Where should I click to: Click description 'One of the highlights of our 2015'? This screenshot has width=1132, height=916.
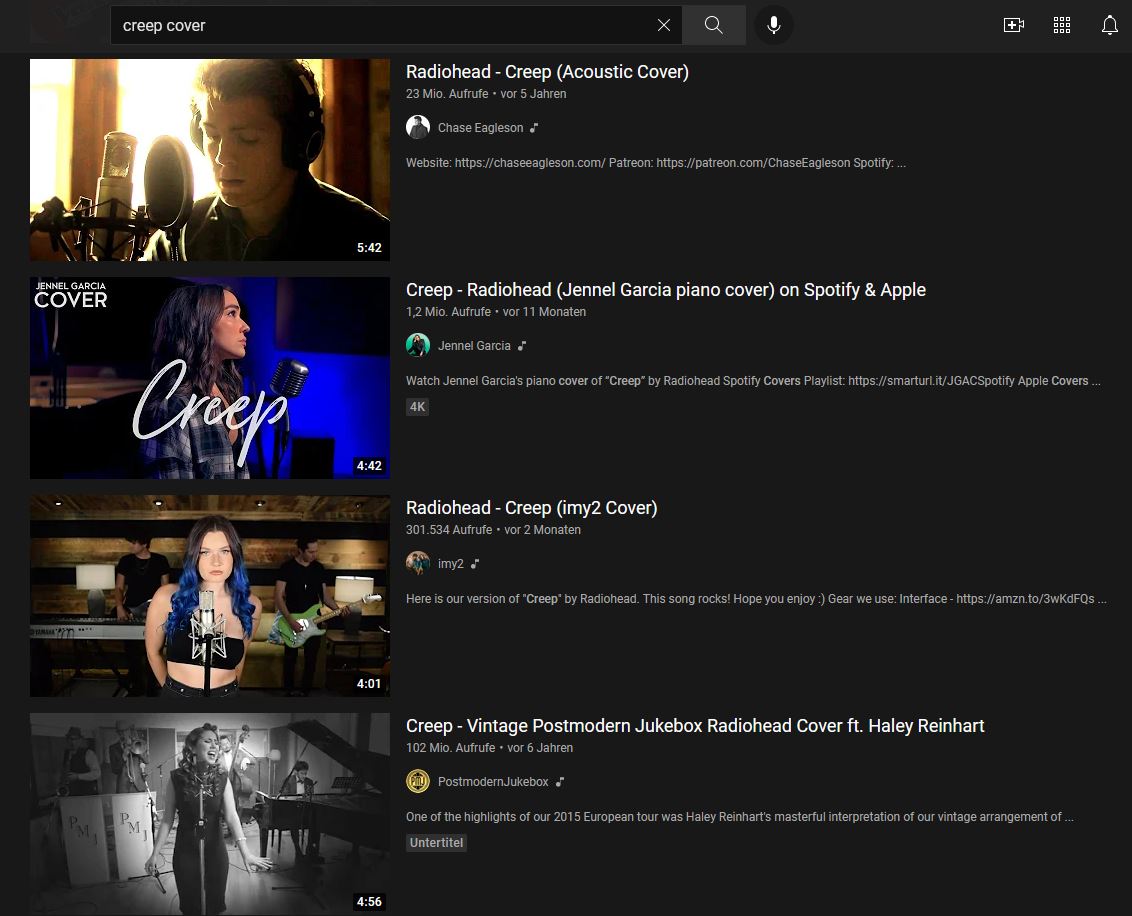pos(739,816)
